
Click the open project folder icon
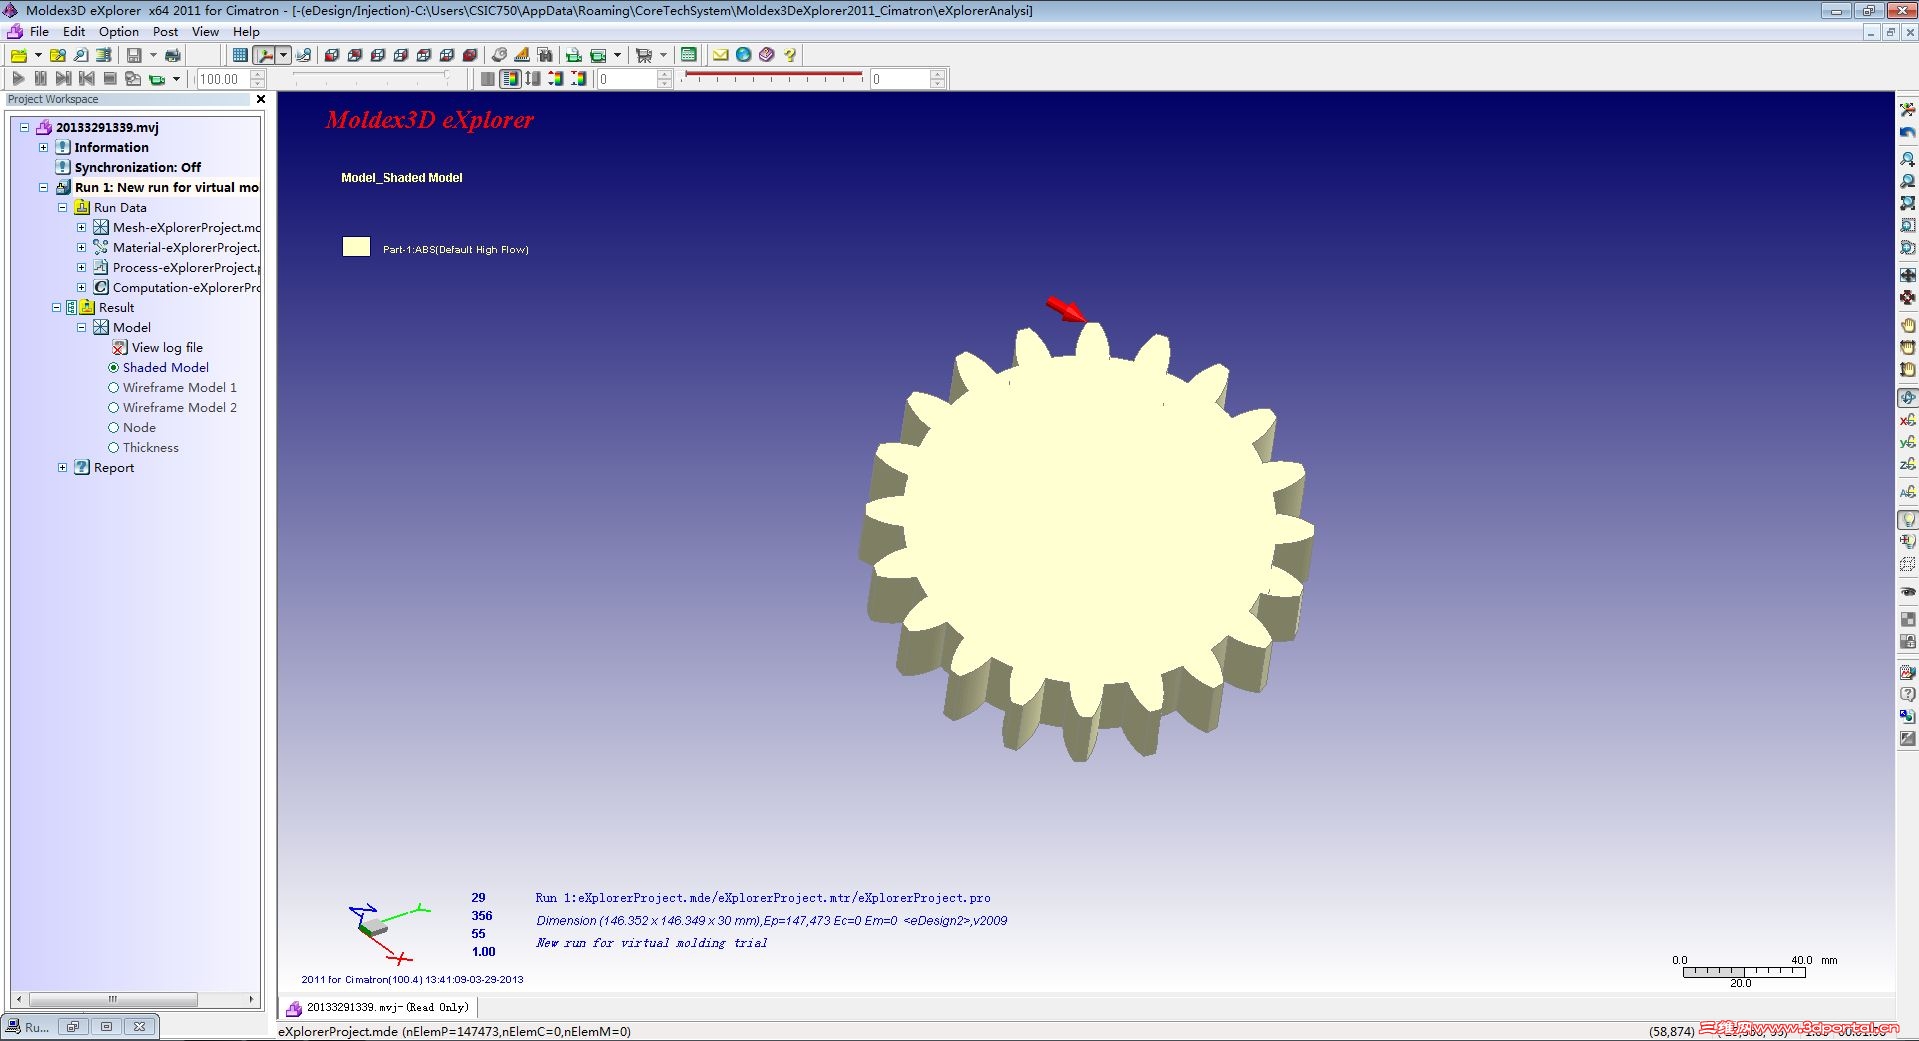(x=18, y=55)
